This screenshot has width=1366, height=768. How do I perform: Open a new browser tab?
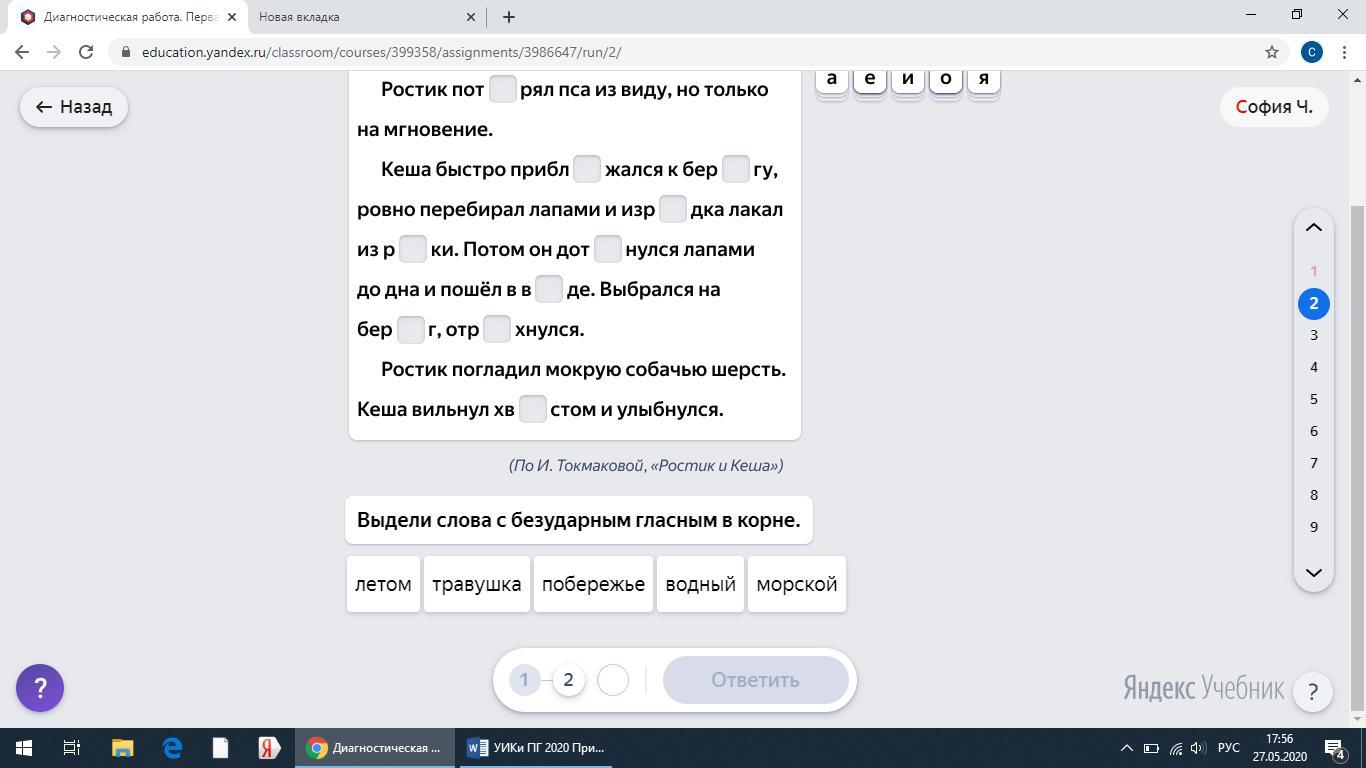508,17
